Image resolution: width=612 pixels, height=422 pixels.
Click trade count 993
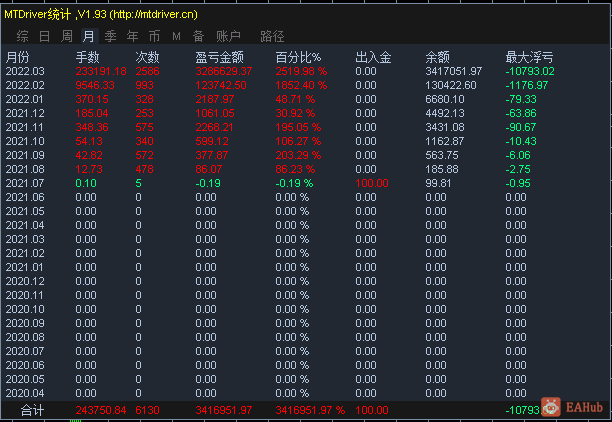(144, 85)
